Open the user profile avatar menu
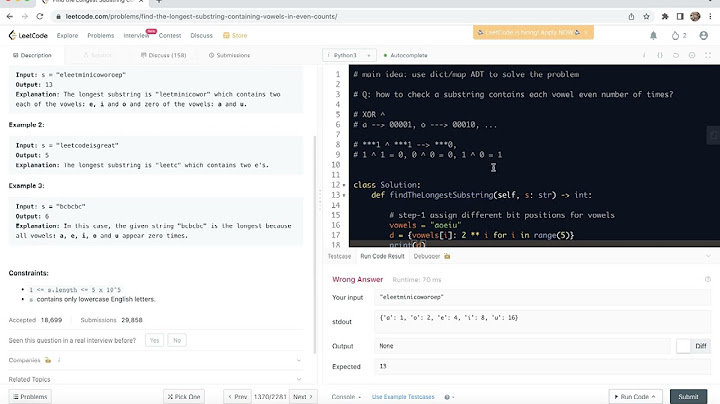This screenshot has height=404, width=720. pyautogui.click(x=703, y=35)
